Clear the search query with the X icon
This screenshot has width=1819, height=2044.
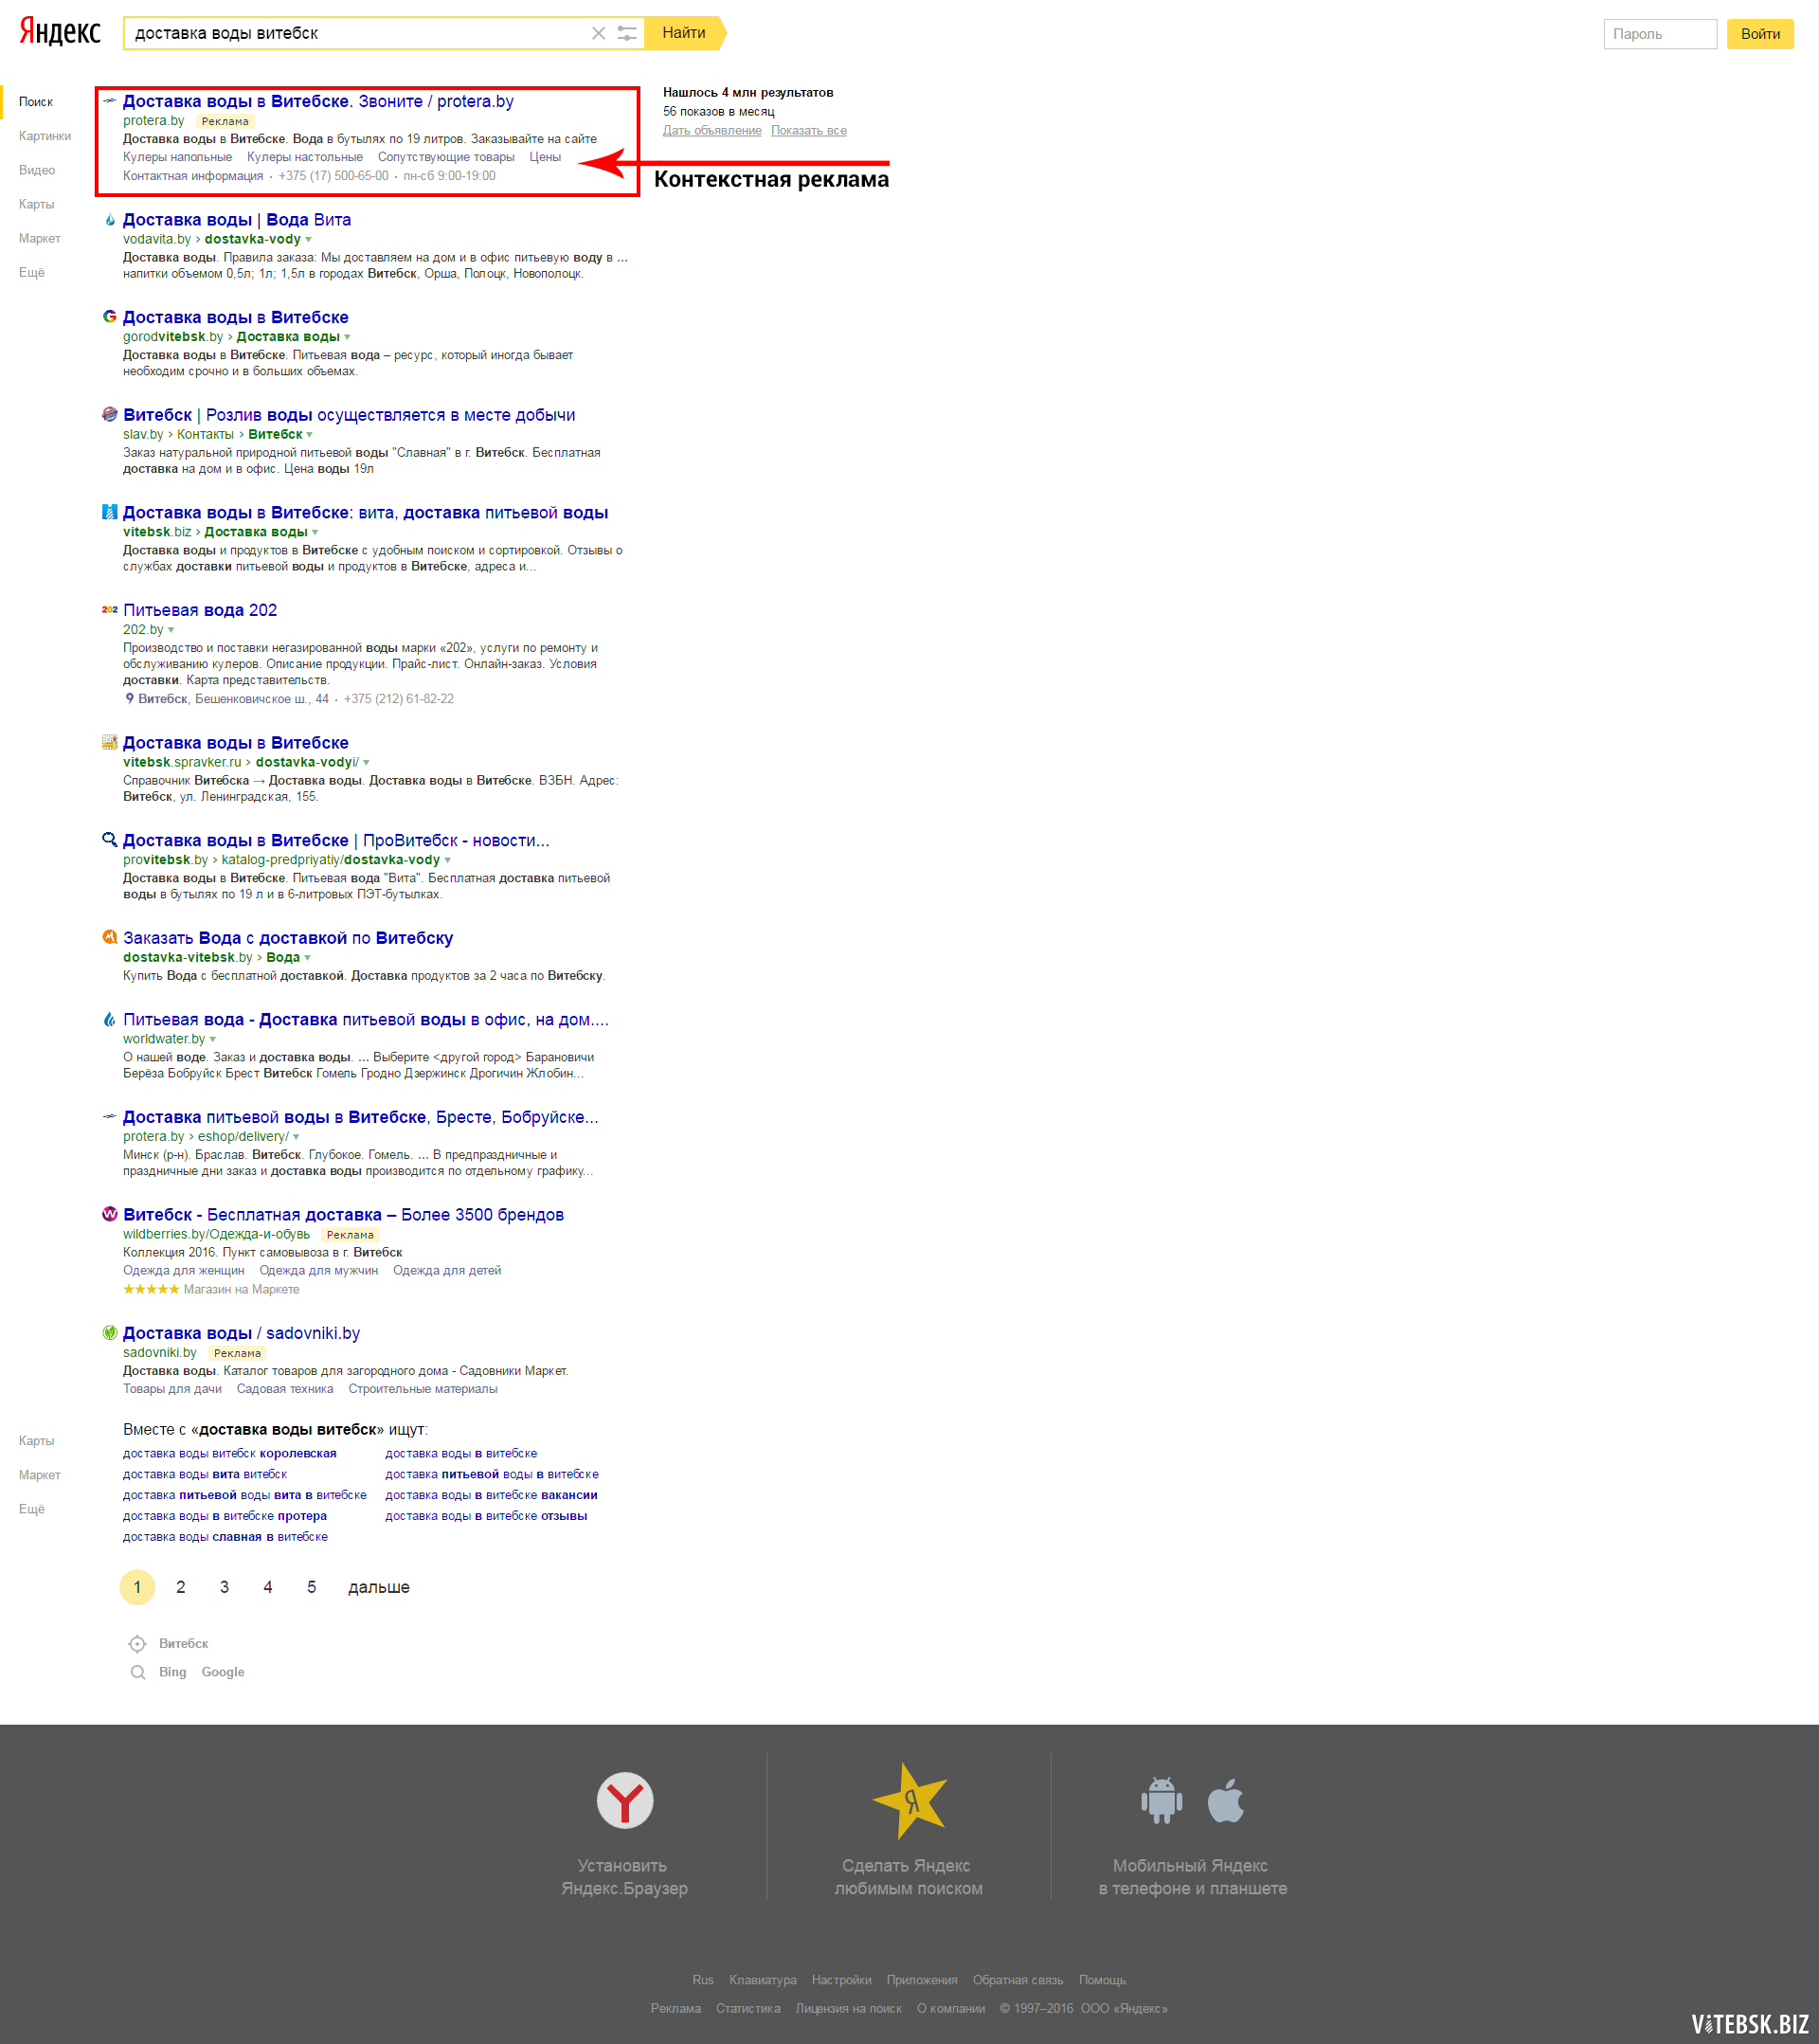[598, 33]
